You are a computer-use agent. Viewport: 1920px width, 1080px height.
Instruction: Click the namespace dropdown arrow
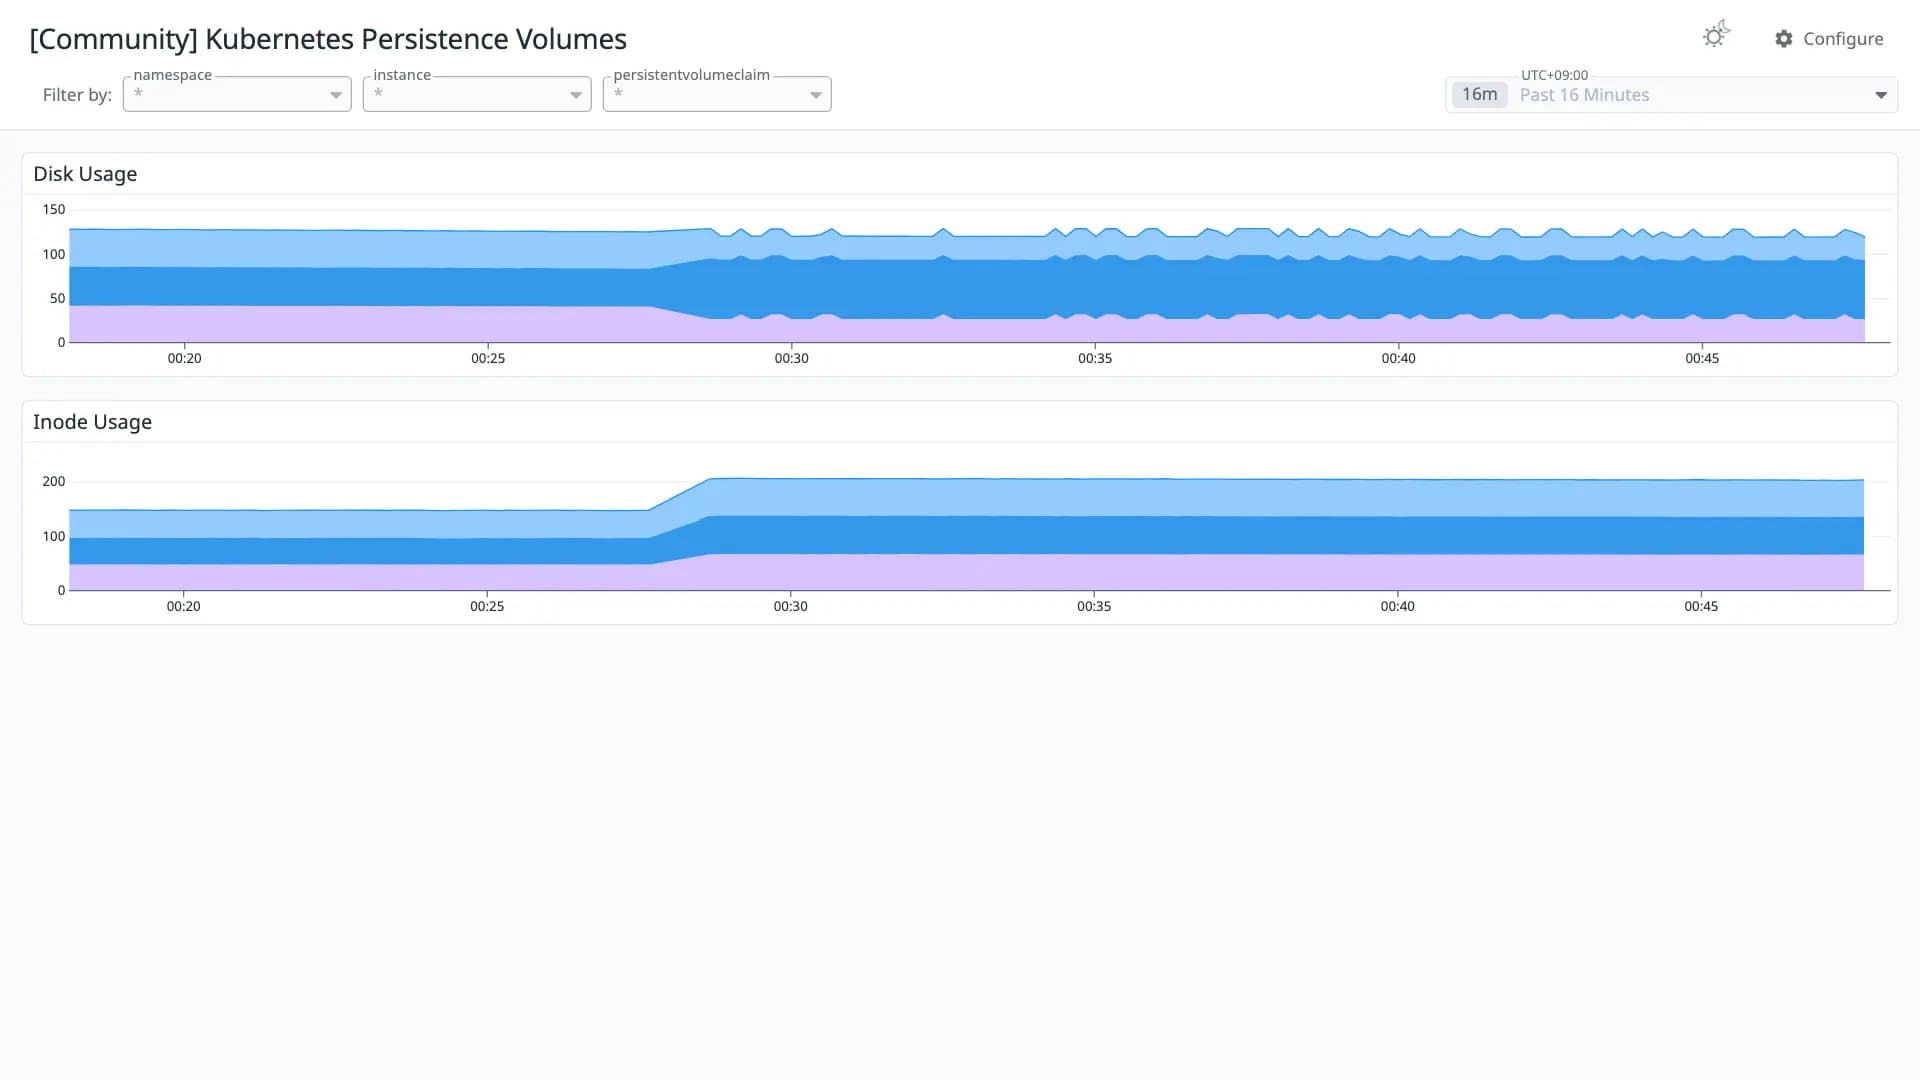[x=336, y=95]
